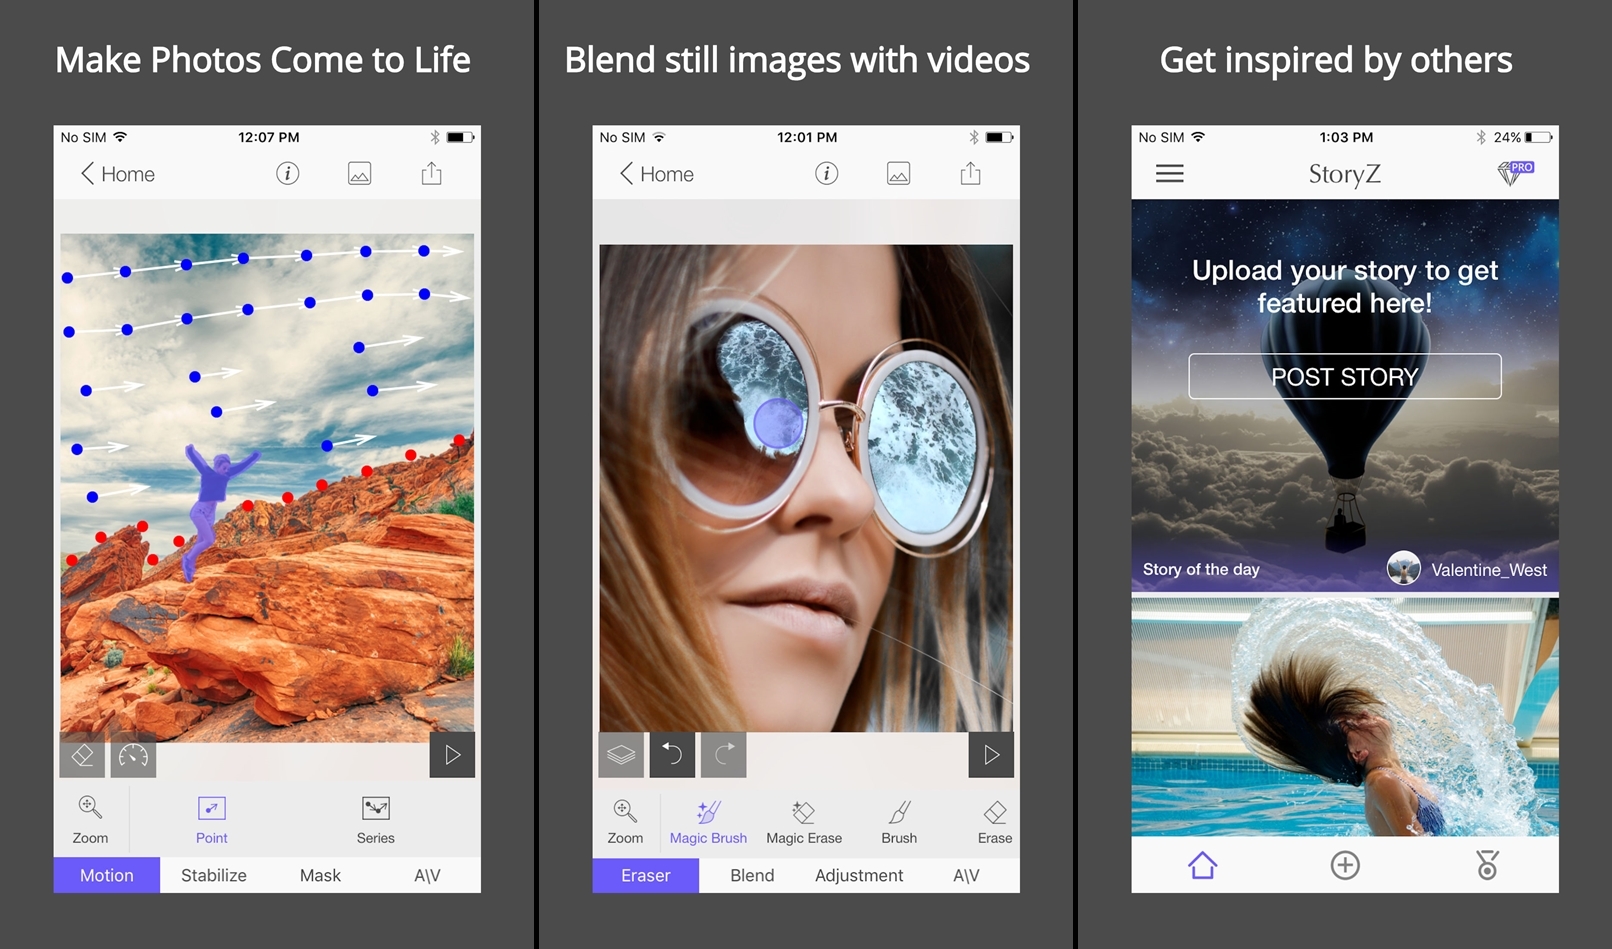Select the Magic Brush tool
The image size is (1612, 949).
point(708,821)
